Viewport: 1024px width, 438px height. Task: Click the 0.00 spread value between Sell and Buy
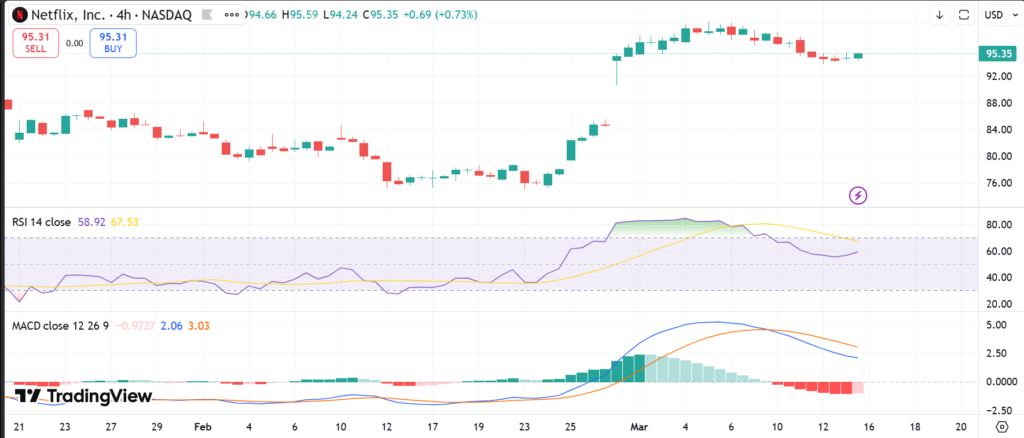pyautogui.click(x=74, y=43)
